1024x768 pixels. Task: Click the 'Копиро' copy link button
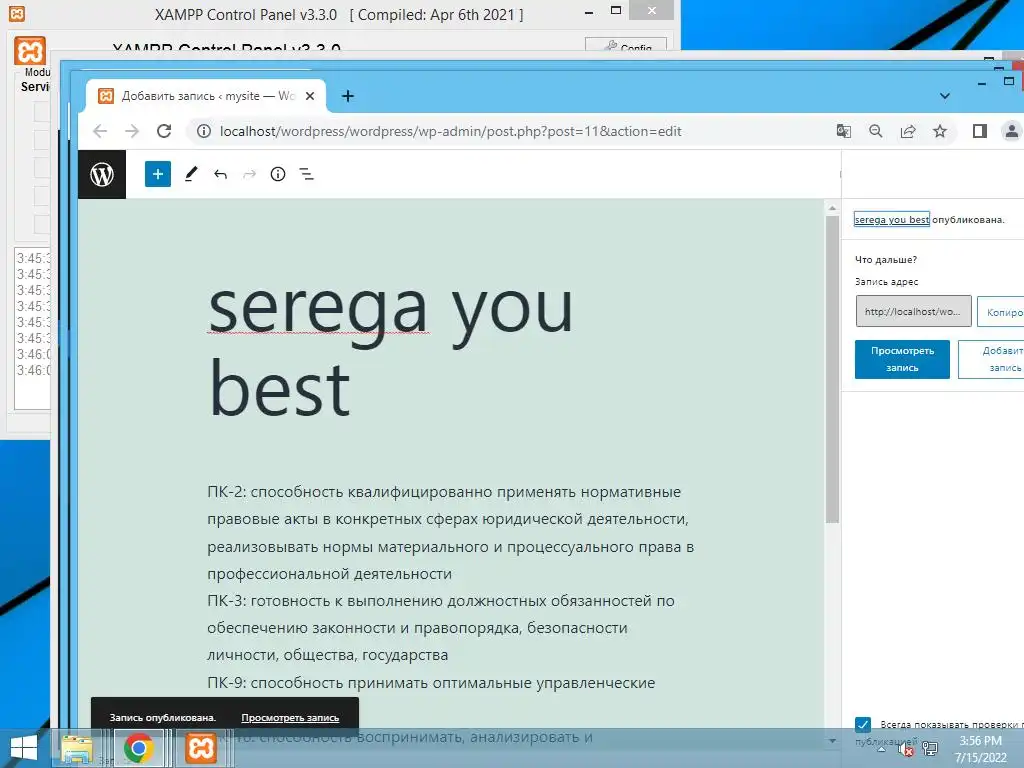[x=1000, y=312]
